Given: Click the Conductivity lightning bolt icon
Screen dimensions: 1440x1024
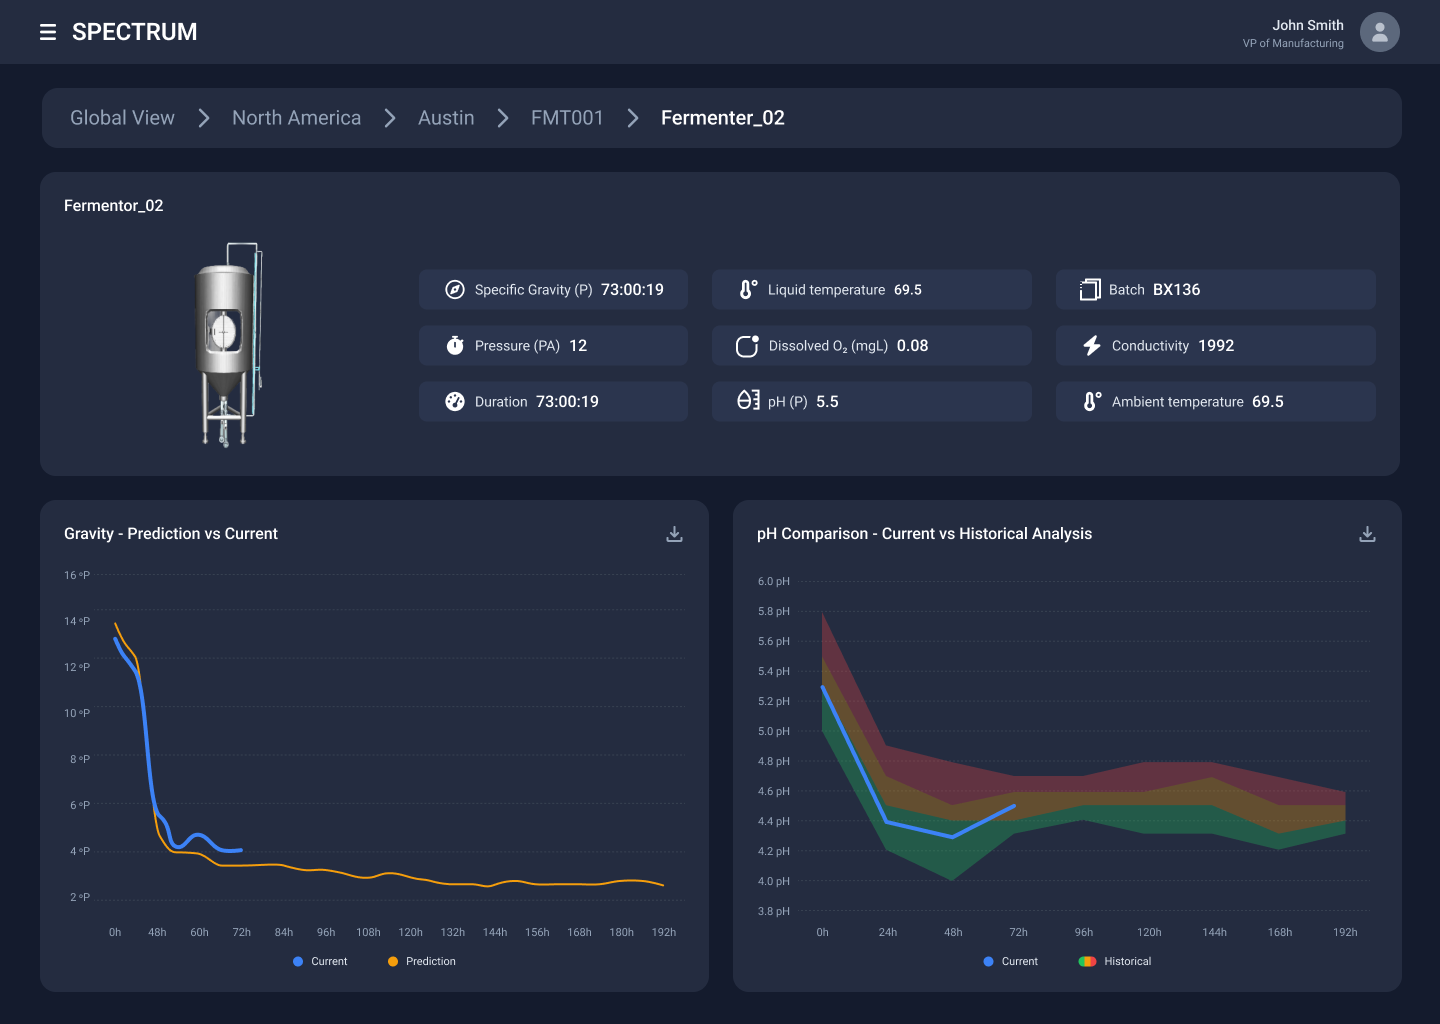Looking at the screenshot, I should click(x=1091, y=345).
